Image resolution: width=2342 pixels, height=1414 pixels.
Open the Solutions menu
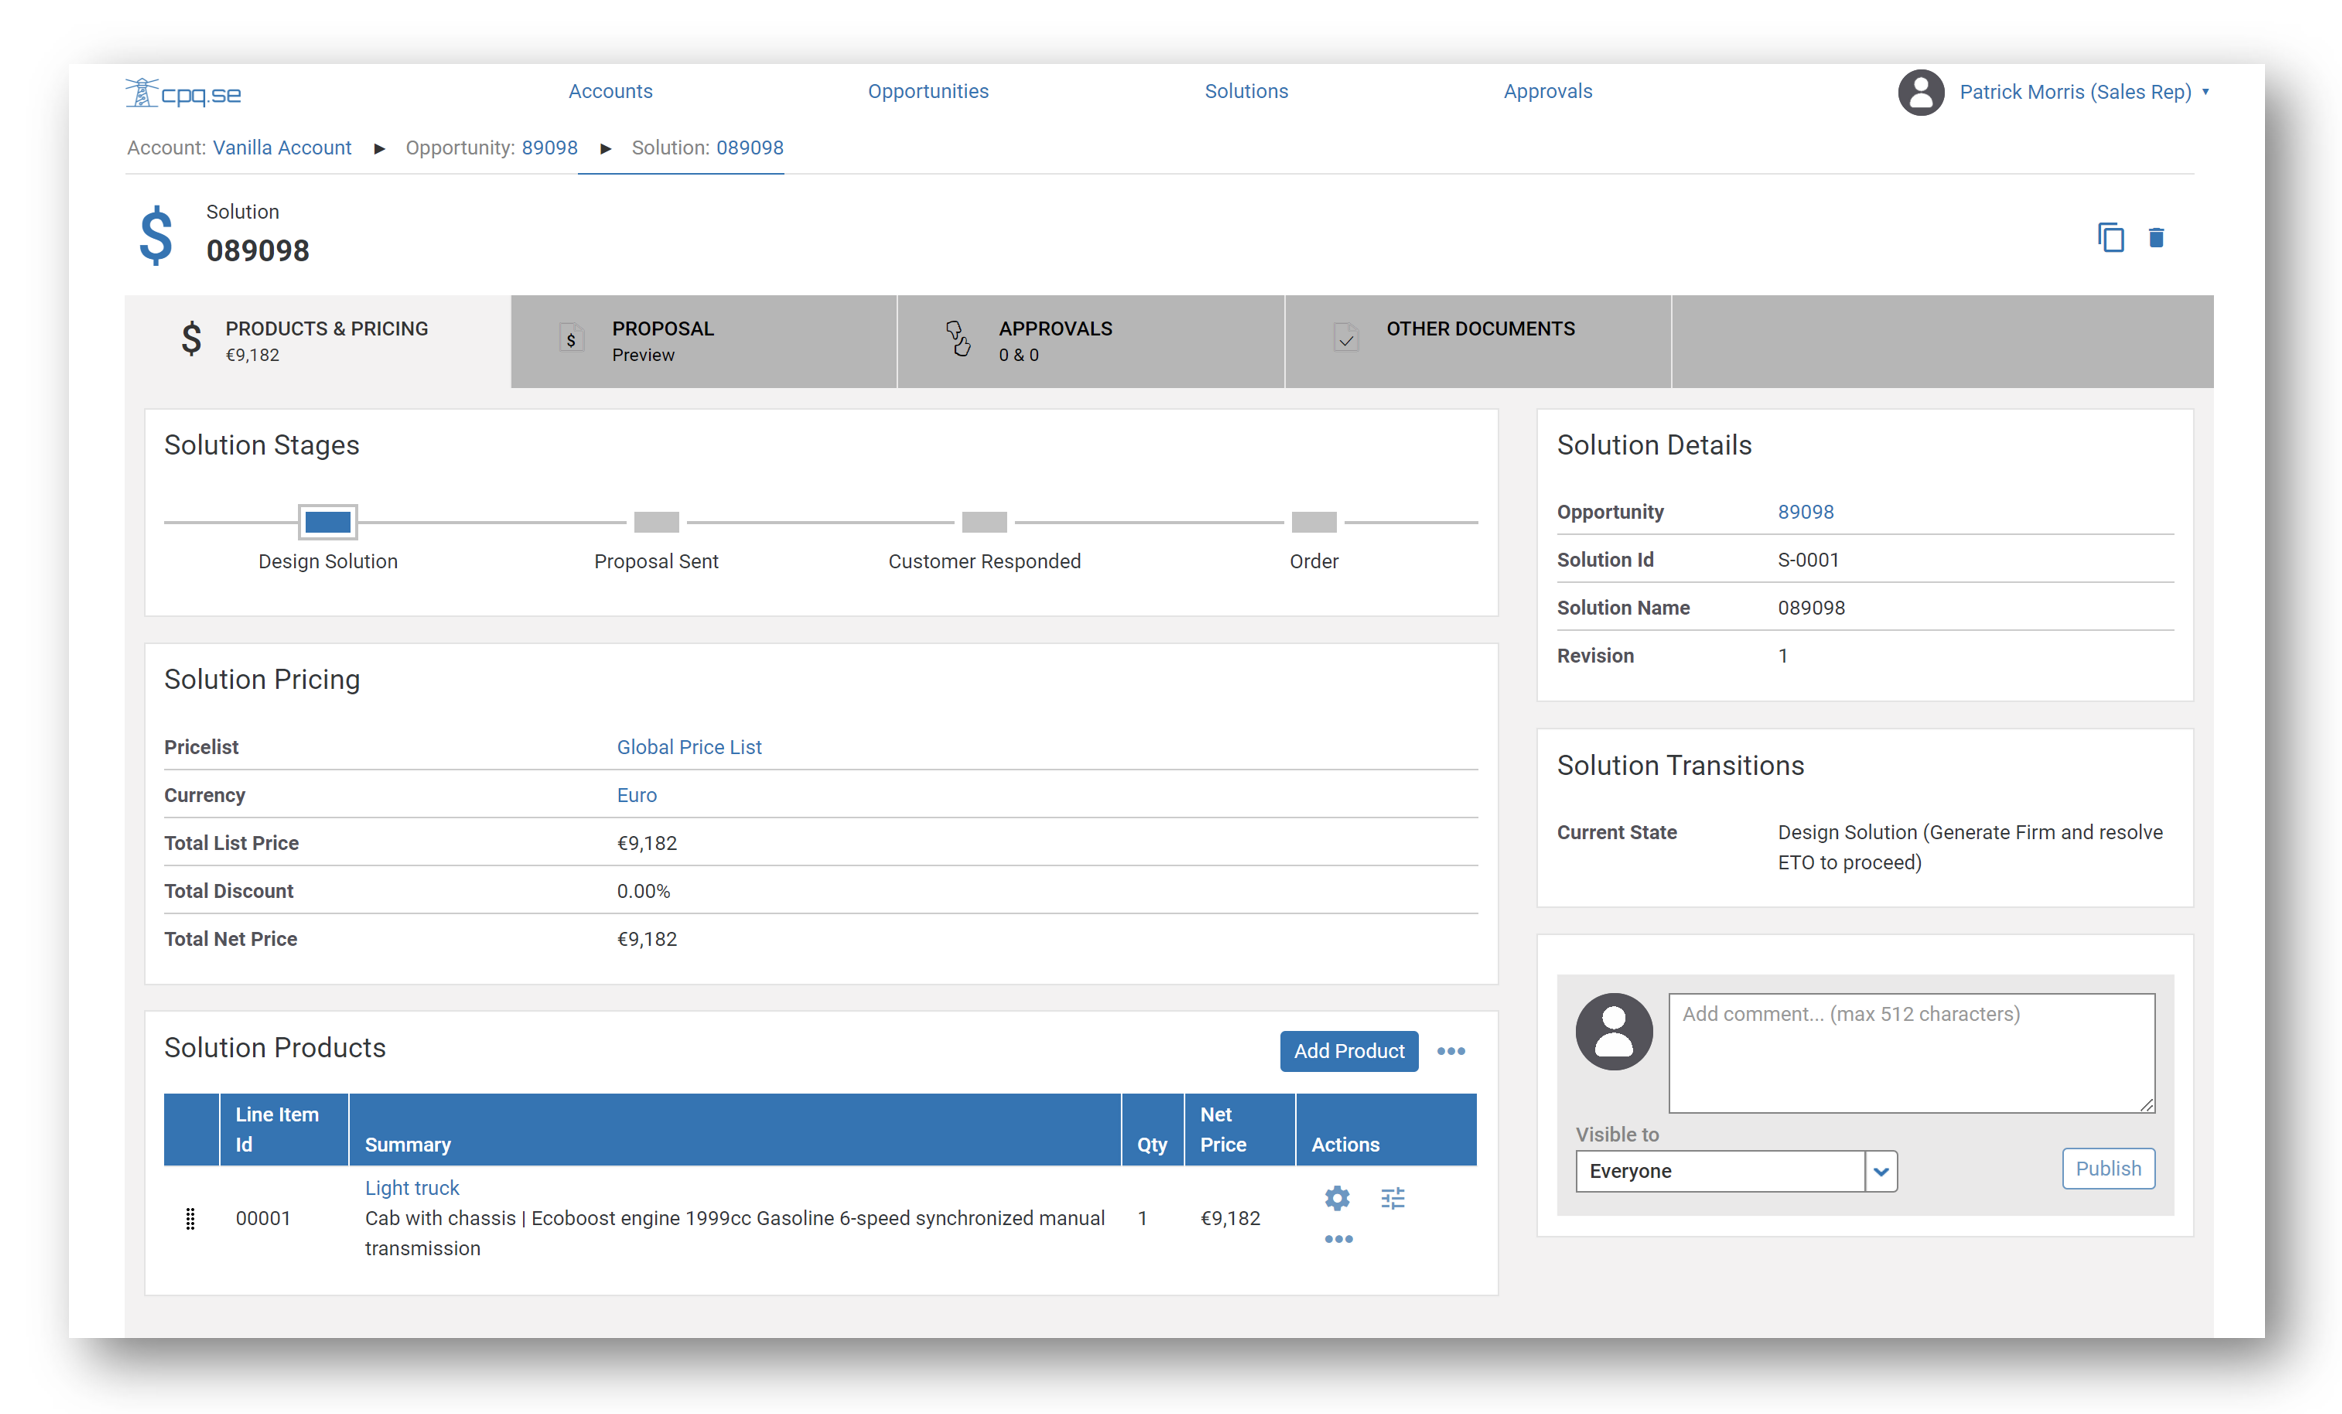tap(1246, 91)
